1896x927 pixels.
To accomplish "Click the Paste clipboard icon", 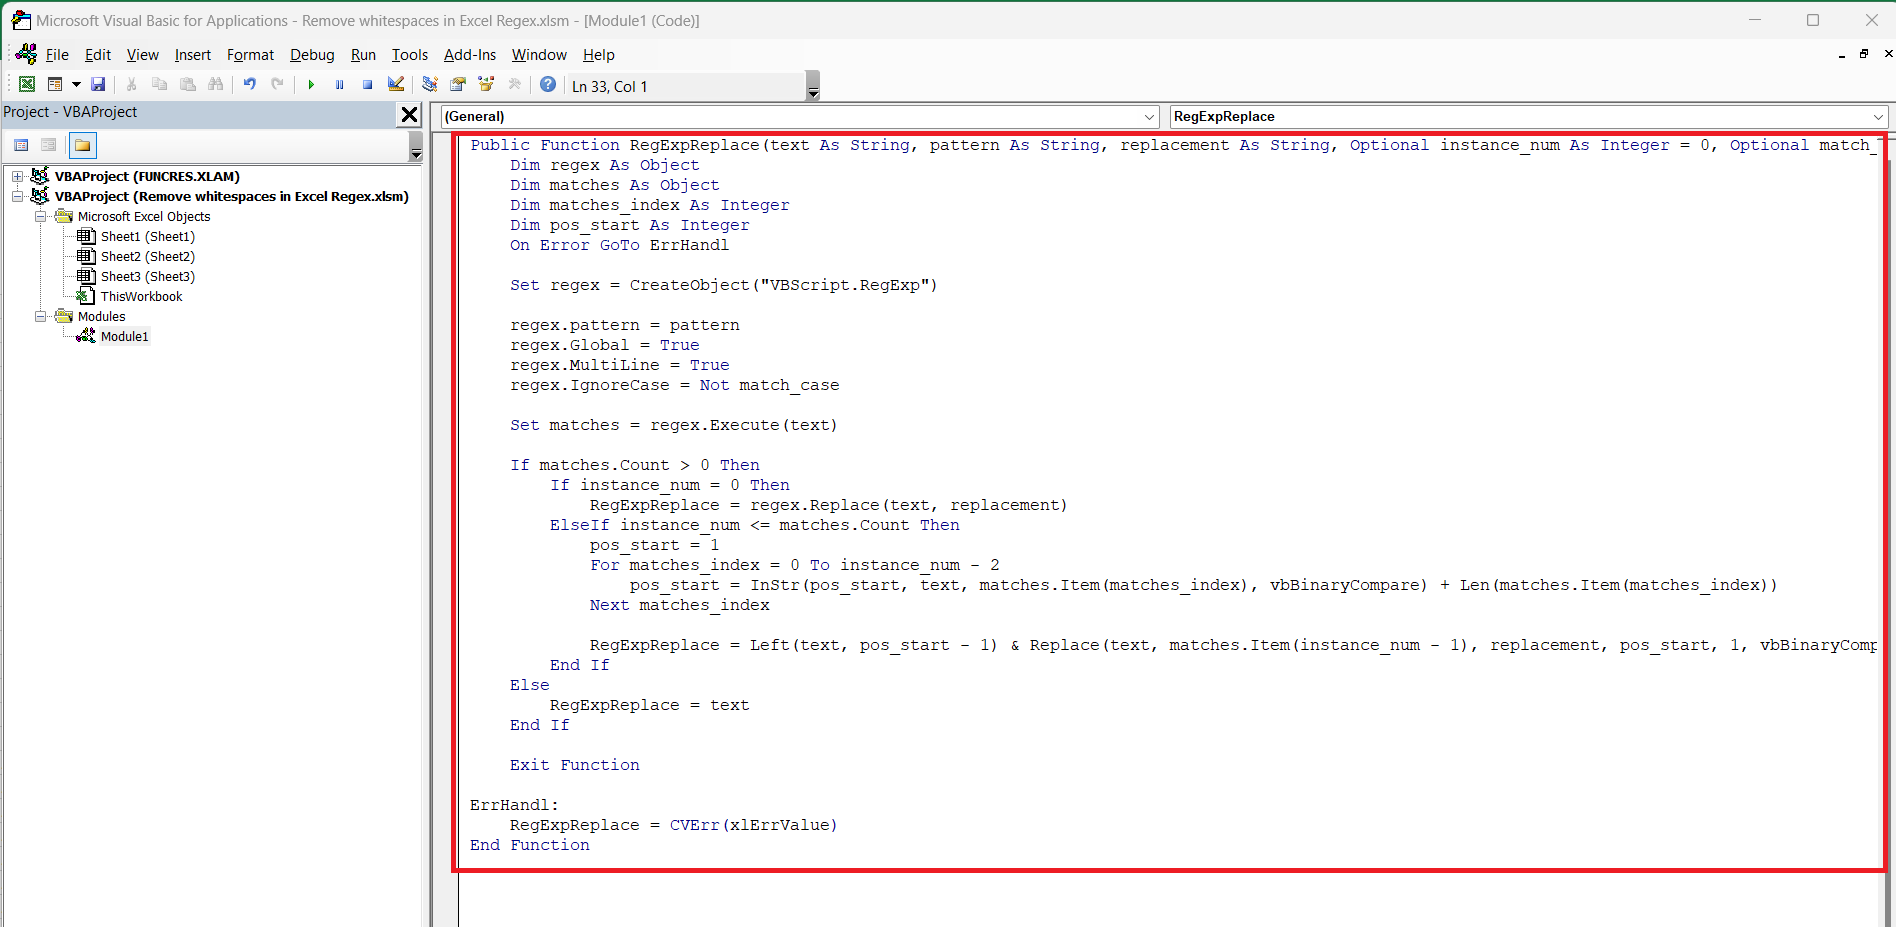I will pyautogui.click(x=187, y=85).
